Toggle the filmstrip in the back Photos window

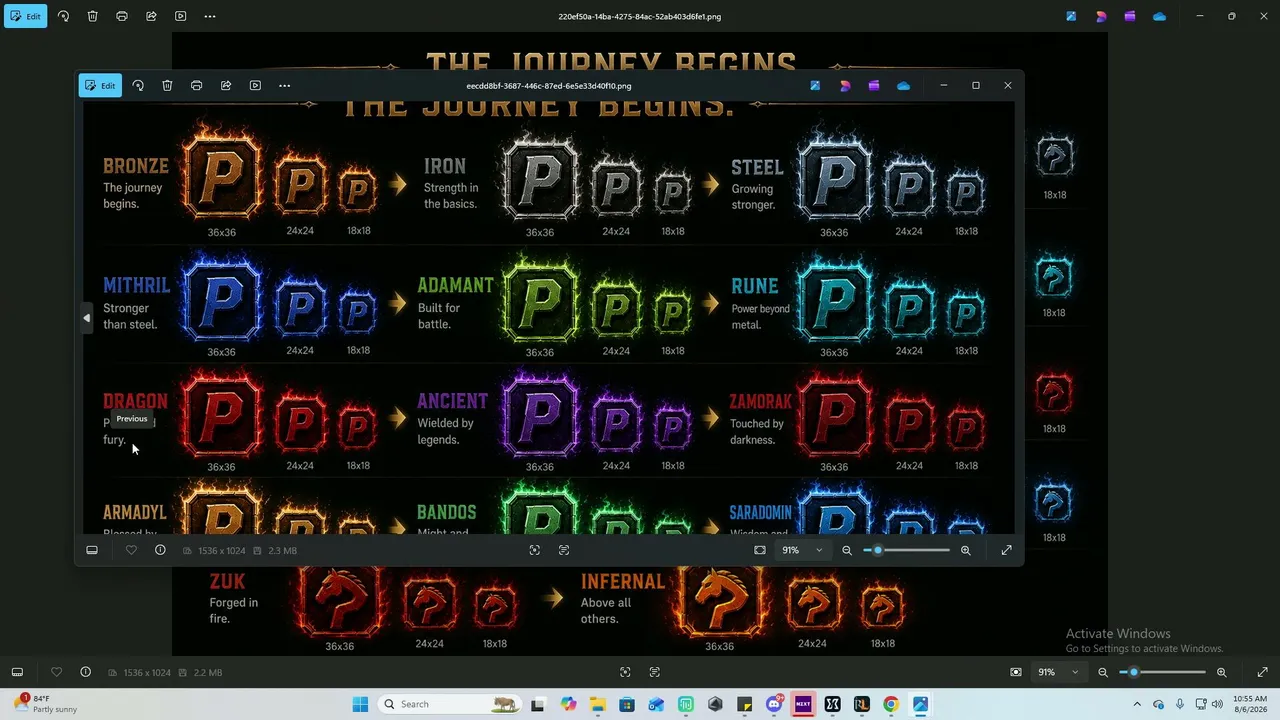[x=17, y=672]
